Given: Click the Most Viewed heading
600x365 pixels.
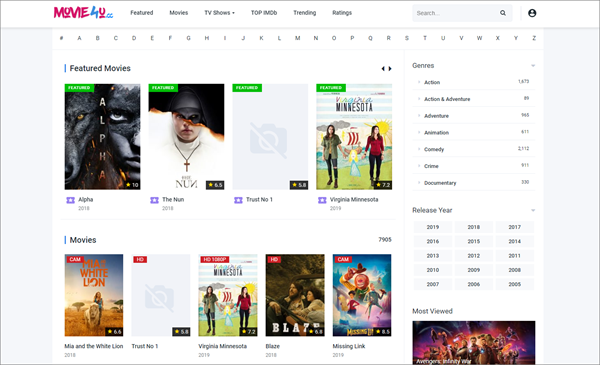Looking at the screenshot, I should pos(432,311).
